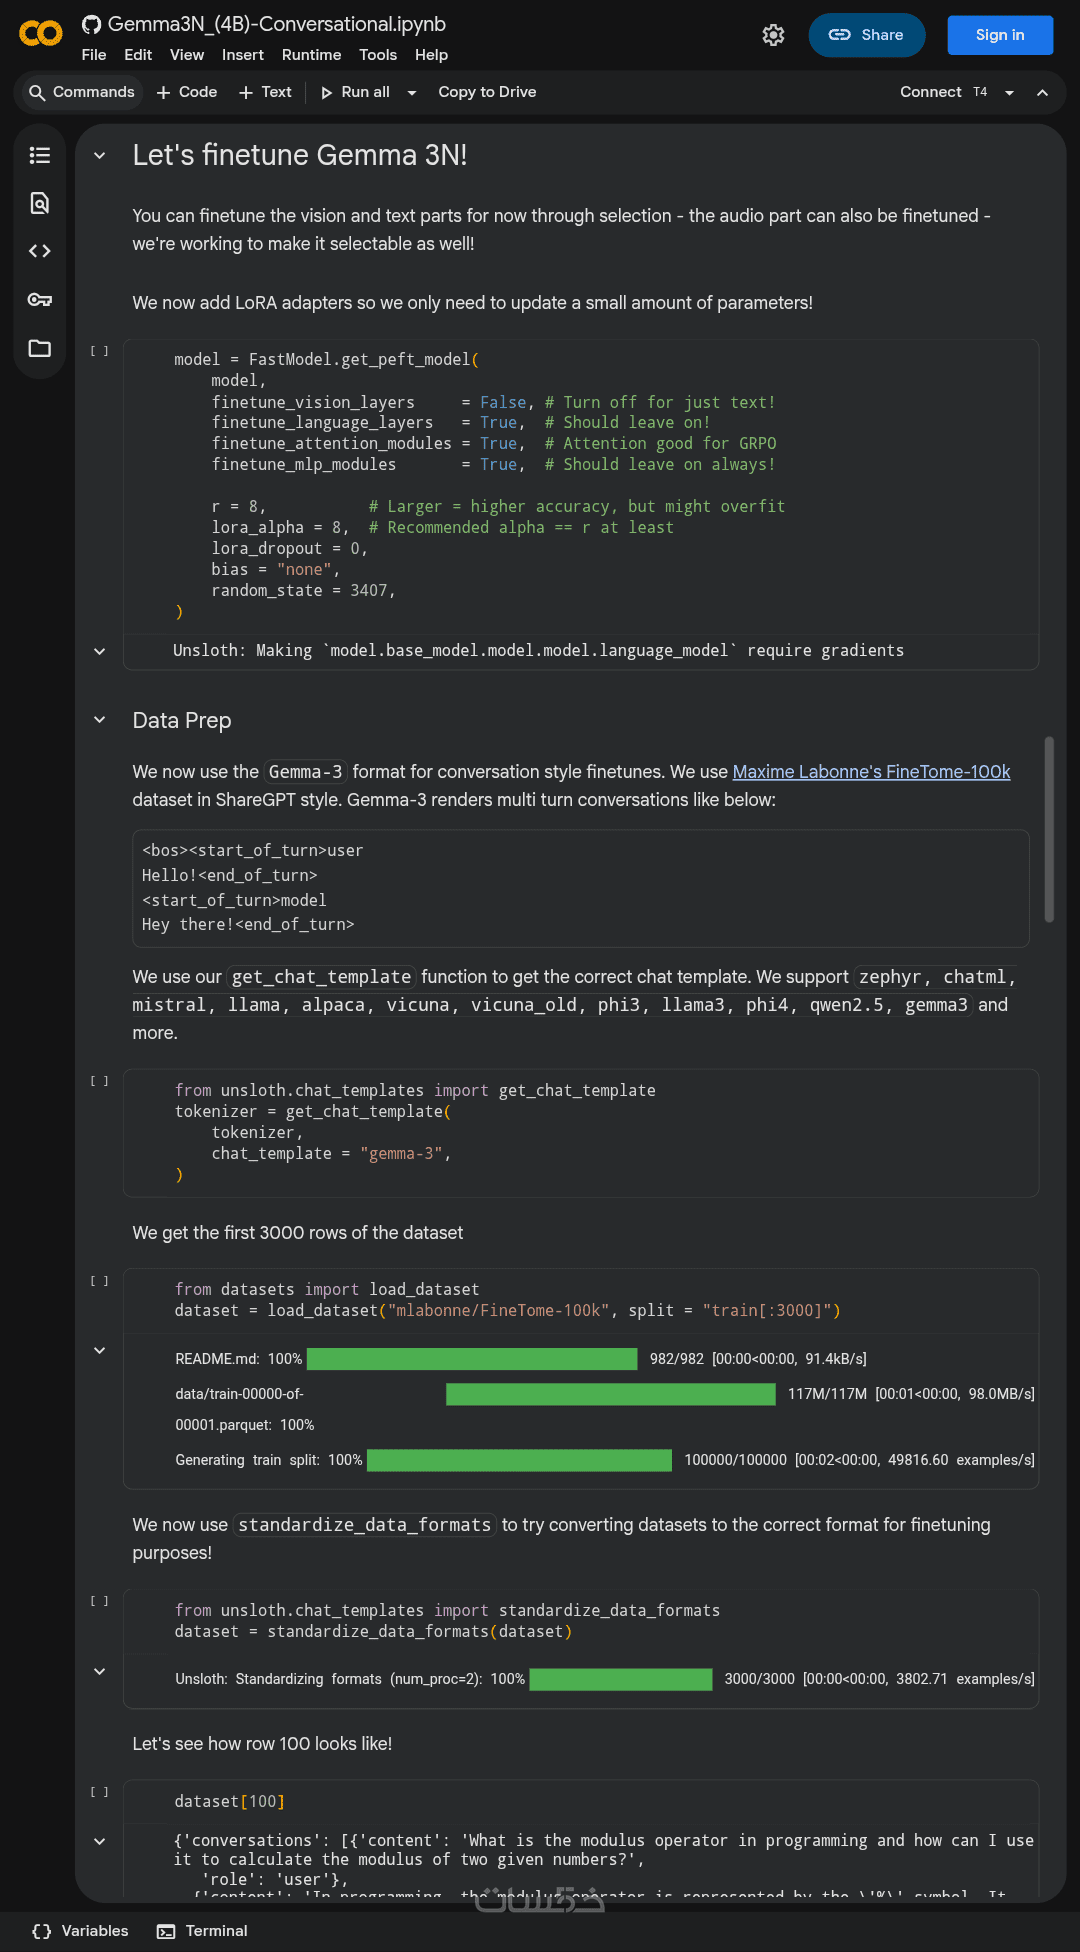Click the Share button
Viewport: 1080px width, 1952px height.
[x=866, y=35]
